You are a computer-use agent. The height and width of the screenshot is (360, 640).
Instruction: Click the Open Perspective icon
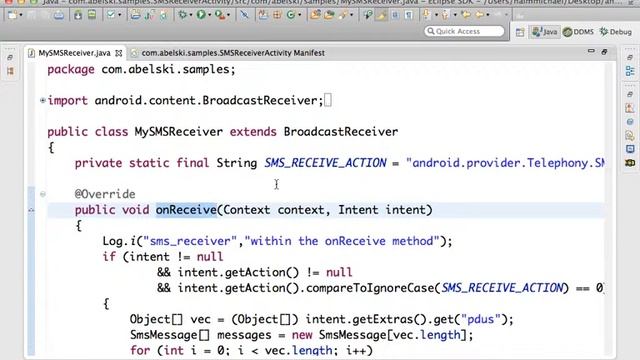[520, 32]
